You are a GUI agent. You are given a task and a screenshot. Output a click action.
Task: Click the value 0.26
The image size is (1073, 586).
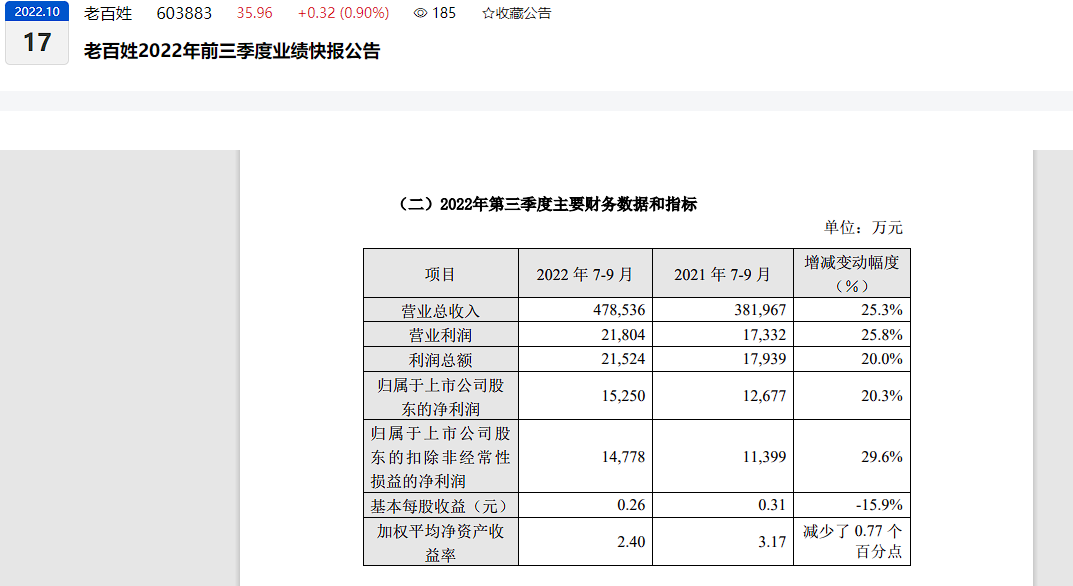coord(631,505)
